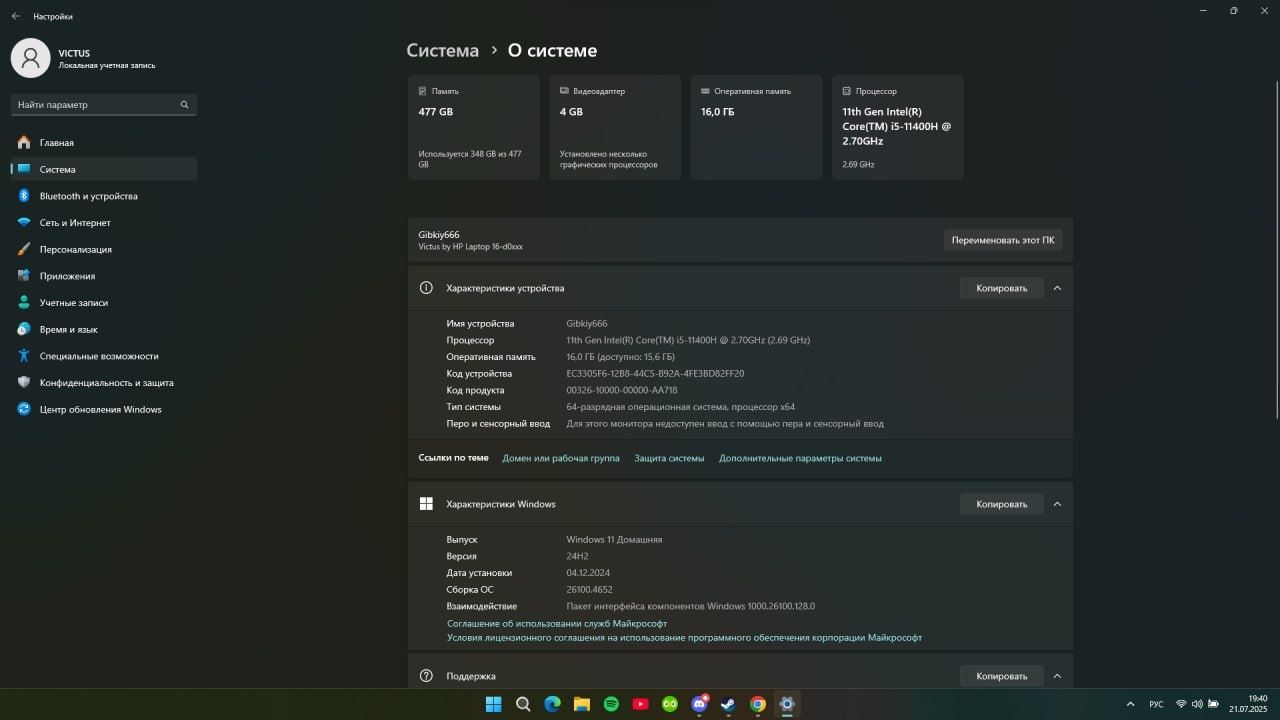This screenshot has height=720, width=1280.
Task: Collapse the Характеристики устройства section
Action: pos(1057,288)
